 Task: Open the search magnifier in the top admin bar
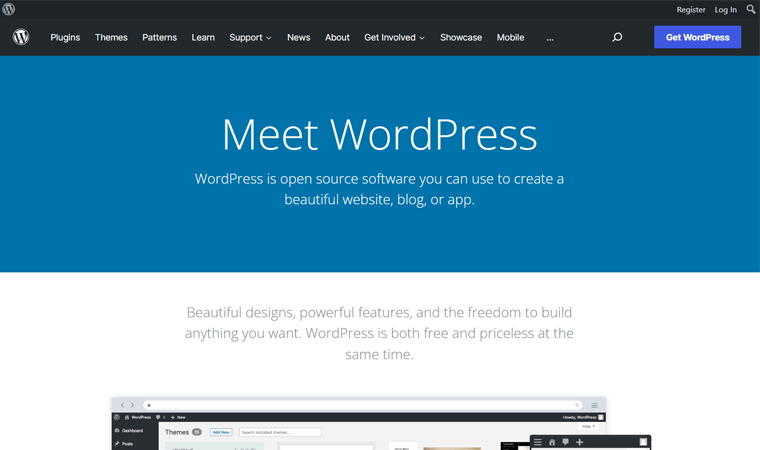pyautogui.click(x=751, y=9)
